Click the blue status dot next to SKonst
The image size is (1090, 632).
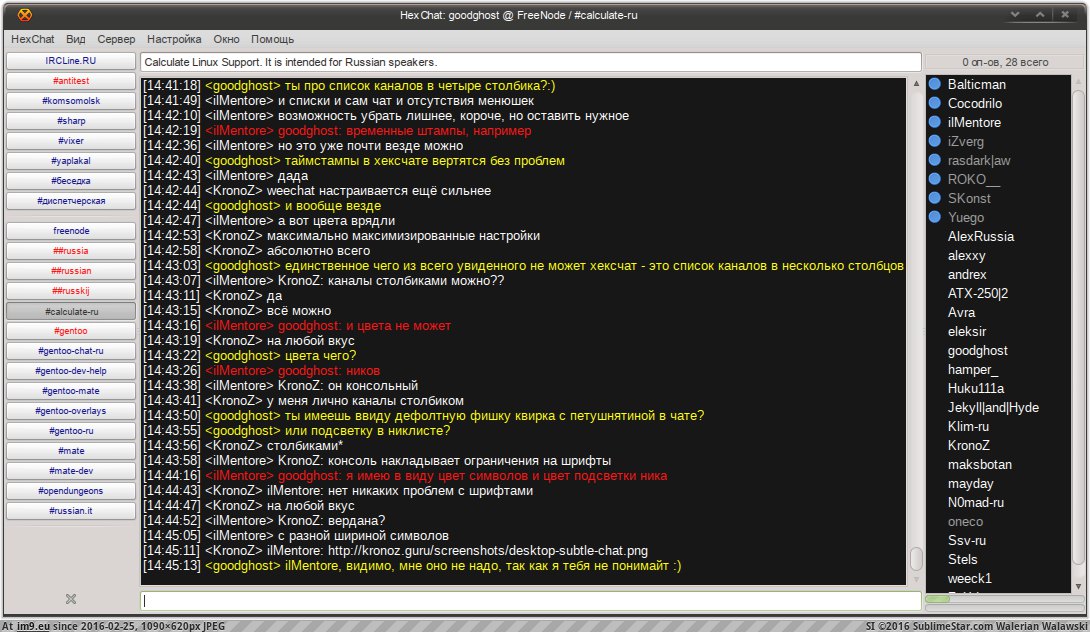935,198
